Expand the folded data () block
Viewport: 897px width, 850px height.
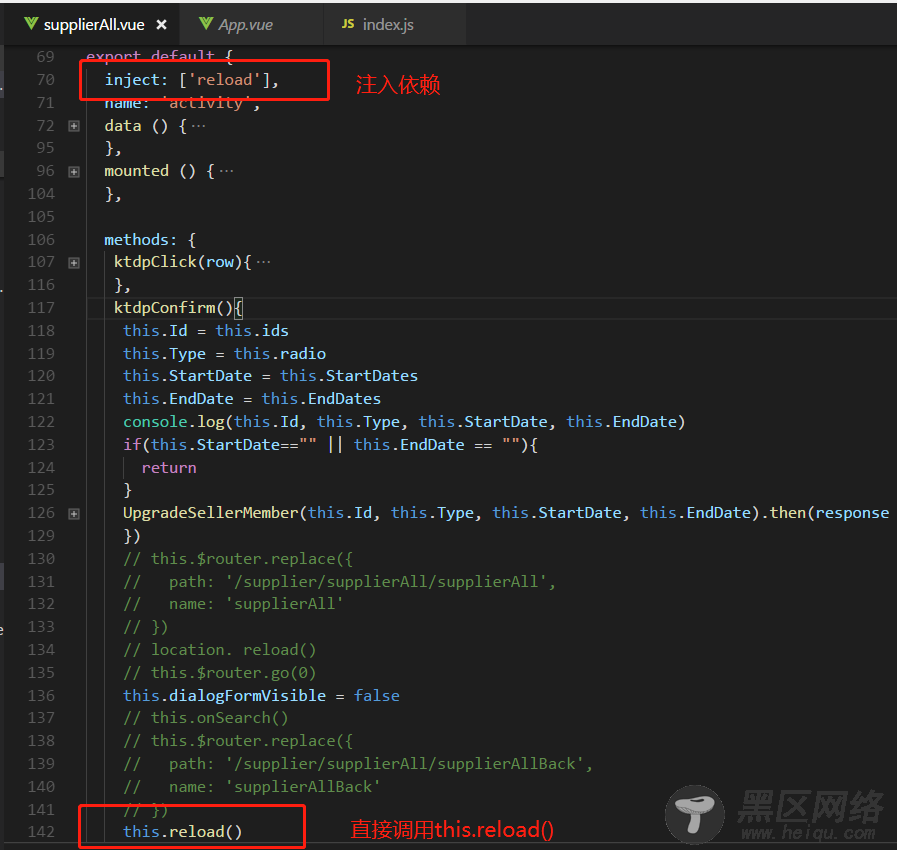[x=74, y=126]
